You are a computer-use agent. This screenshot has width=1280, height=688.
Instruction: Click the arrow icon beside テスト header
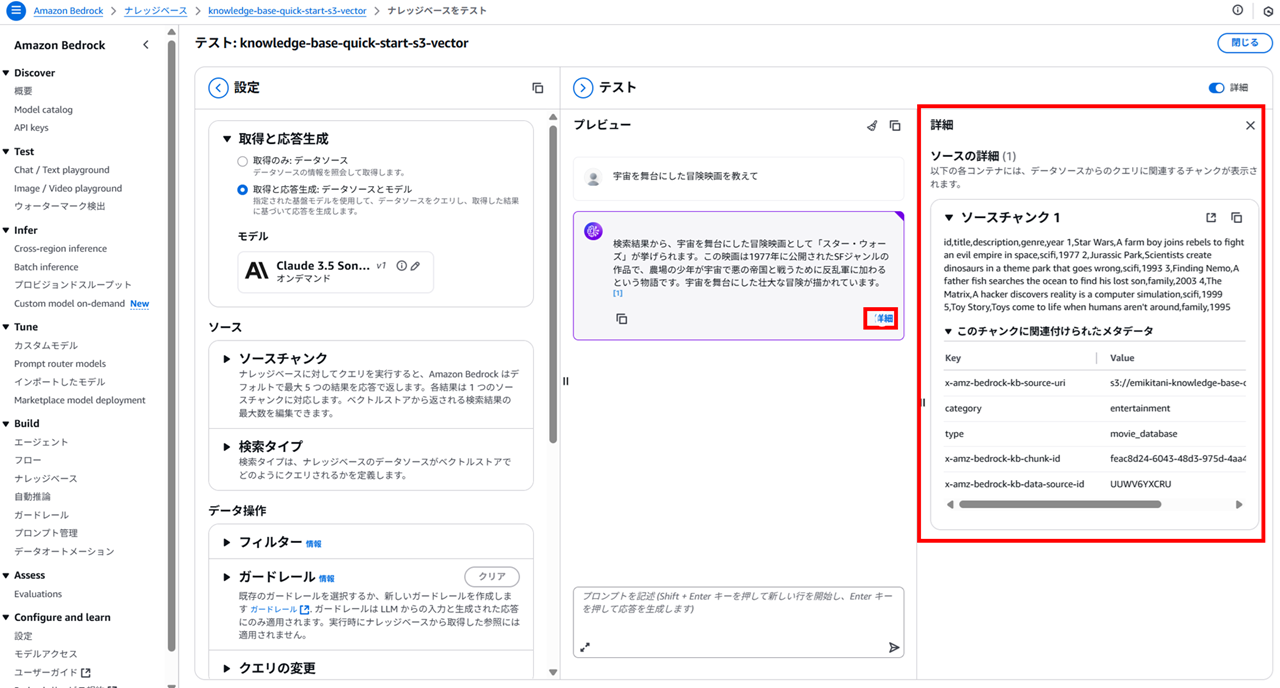(x=583, y=88)
